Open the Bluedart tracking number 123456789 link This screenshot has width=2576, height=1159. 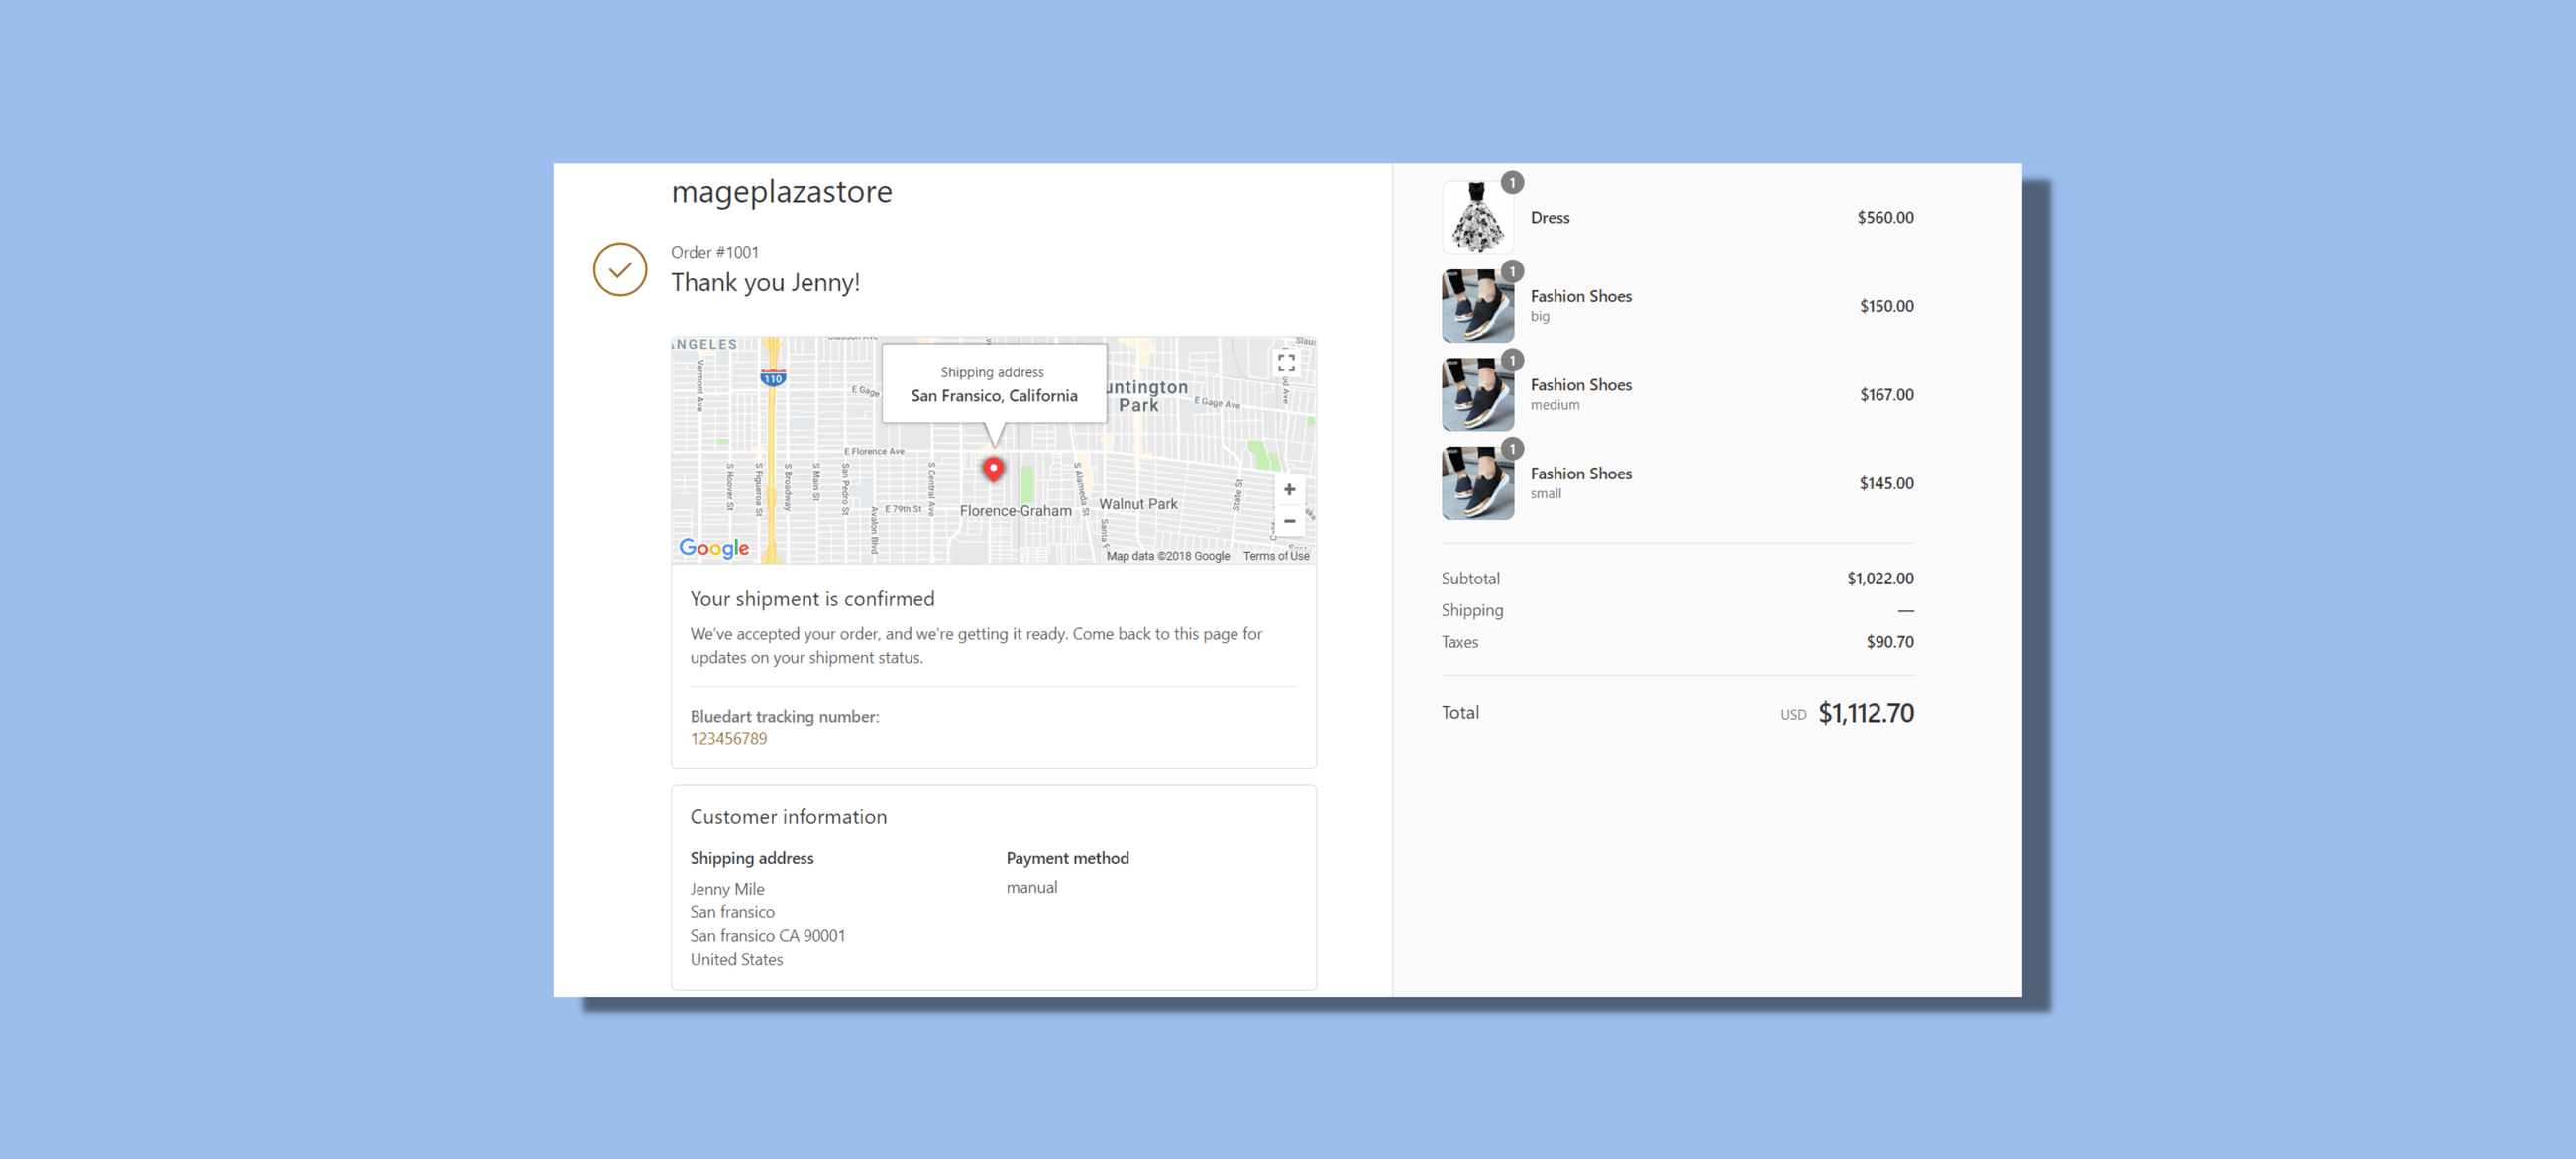[x=729, y=738]
